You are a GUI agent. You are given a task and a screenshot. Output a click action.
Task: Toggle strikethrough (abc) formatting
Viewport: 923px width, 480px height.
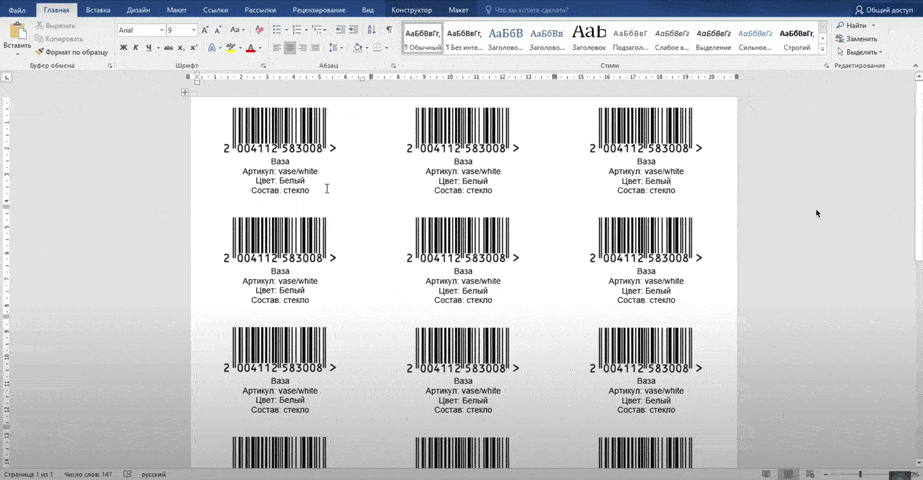click(x=167, y=48)
